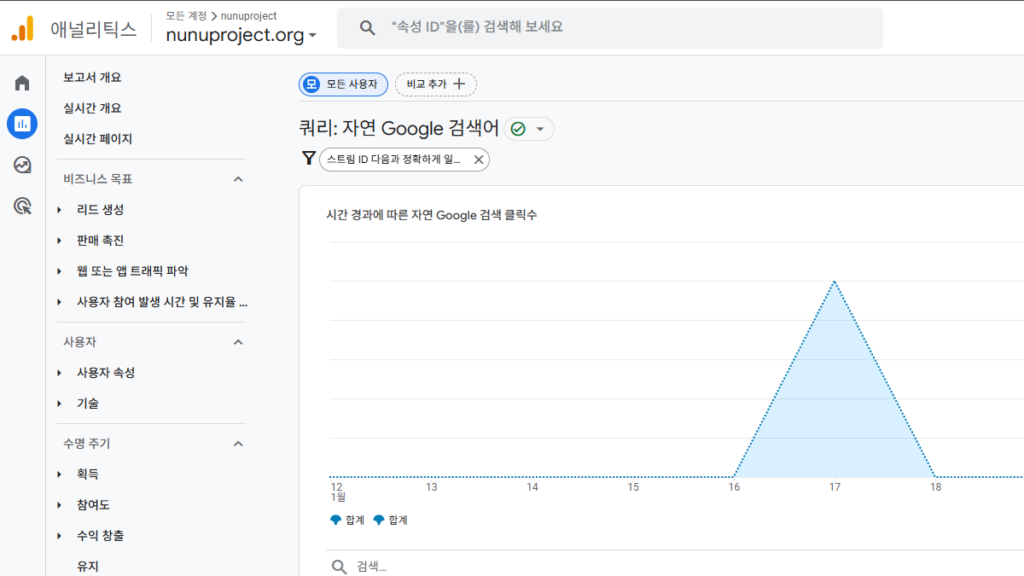The height and width of the screenshot is (576, 1024).
Task: Collapse the 수명 주기 section
Action: coord(238,443)
